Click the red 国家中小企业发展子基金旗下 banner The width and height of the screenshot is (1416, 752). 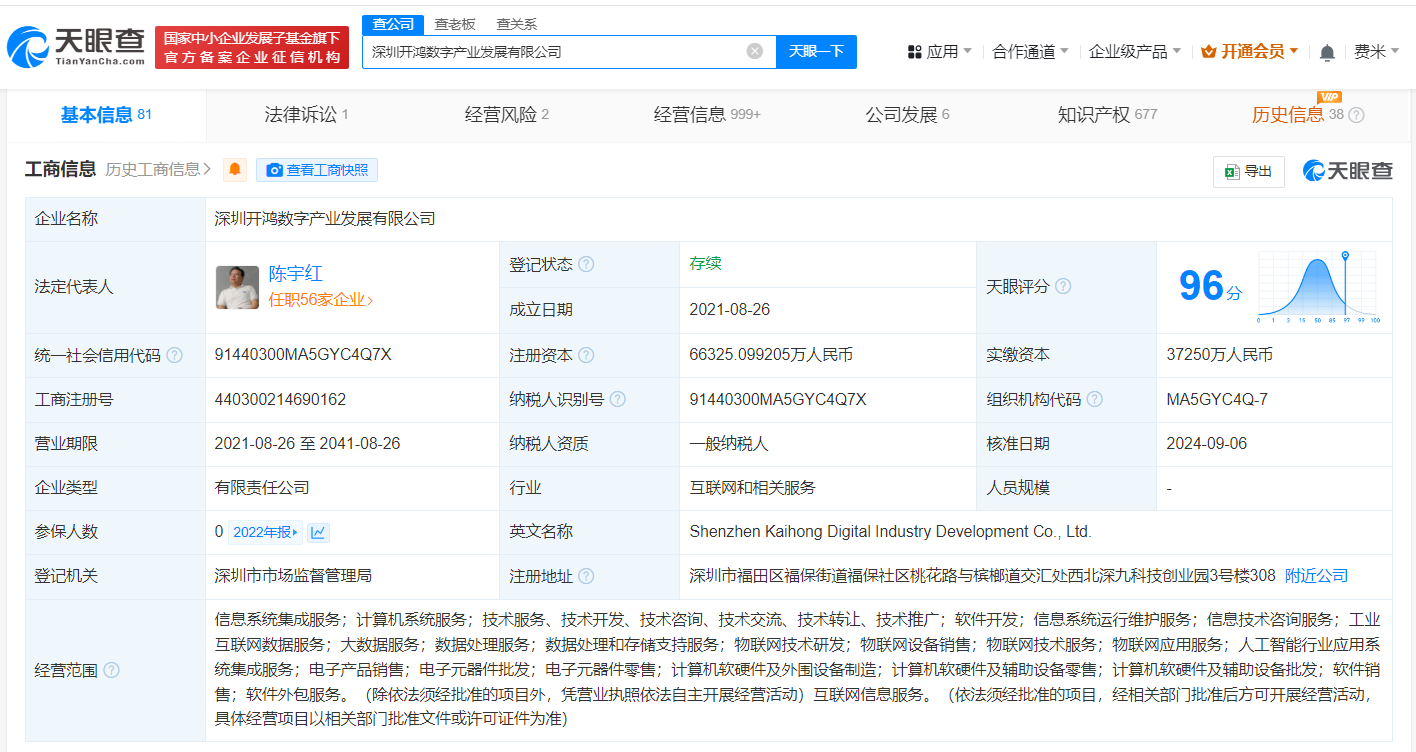tap(252, 47)
